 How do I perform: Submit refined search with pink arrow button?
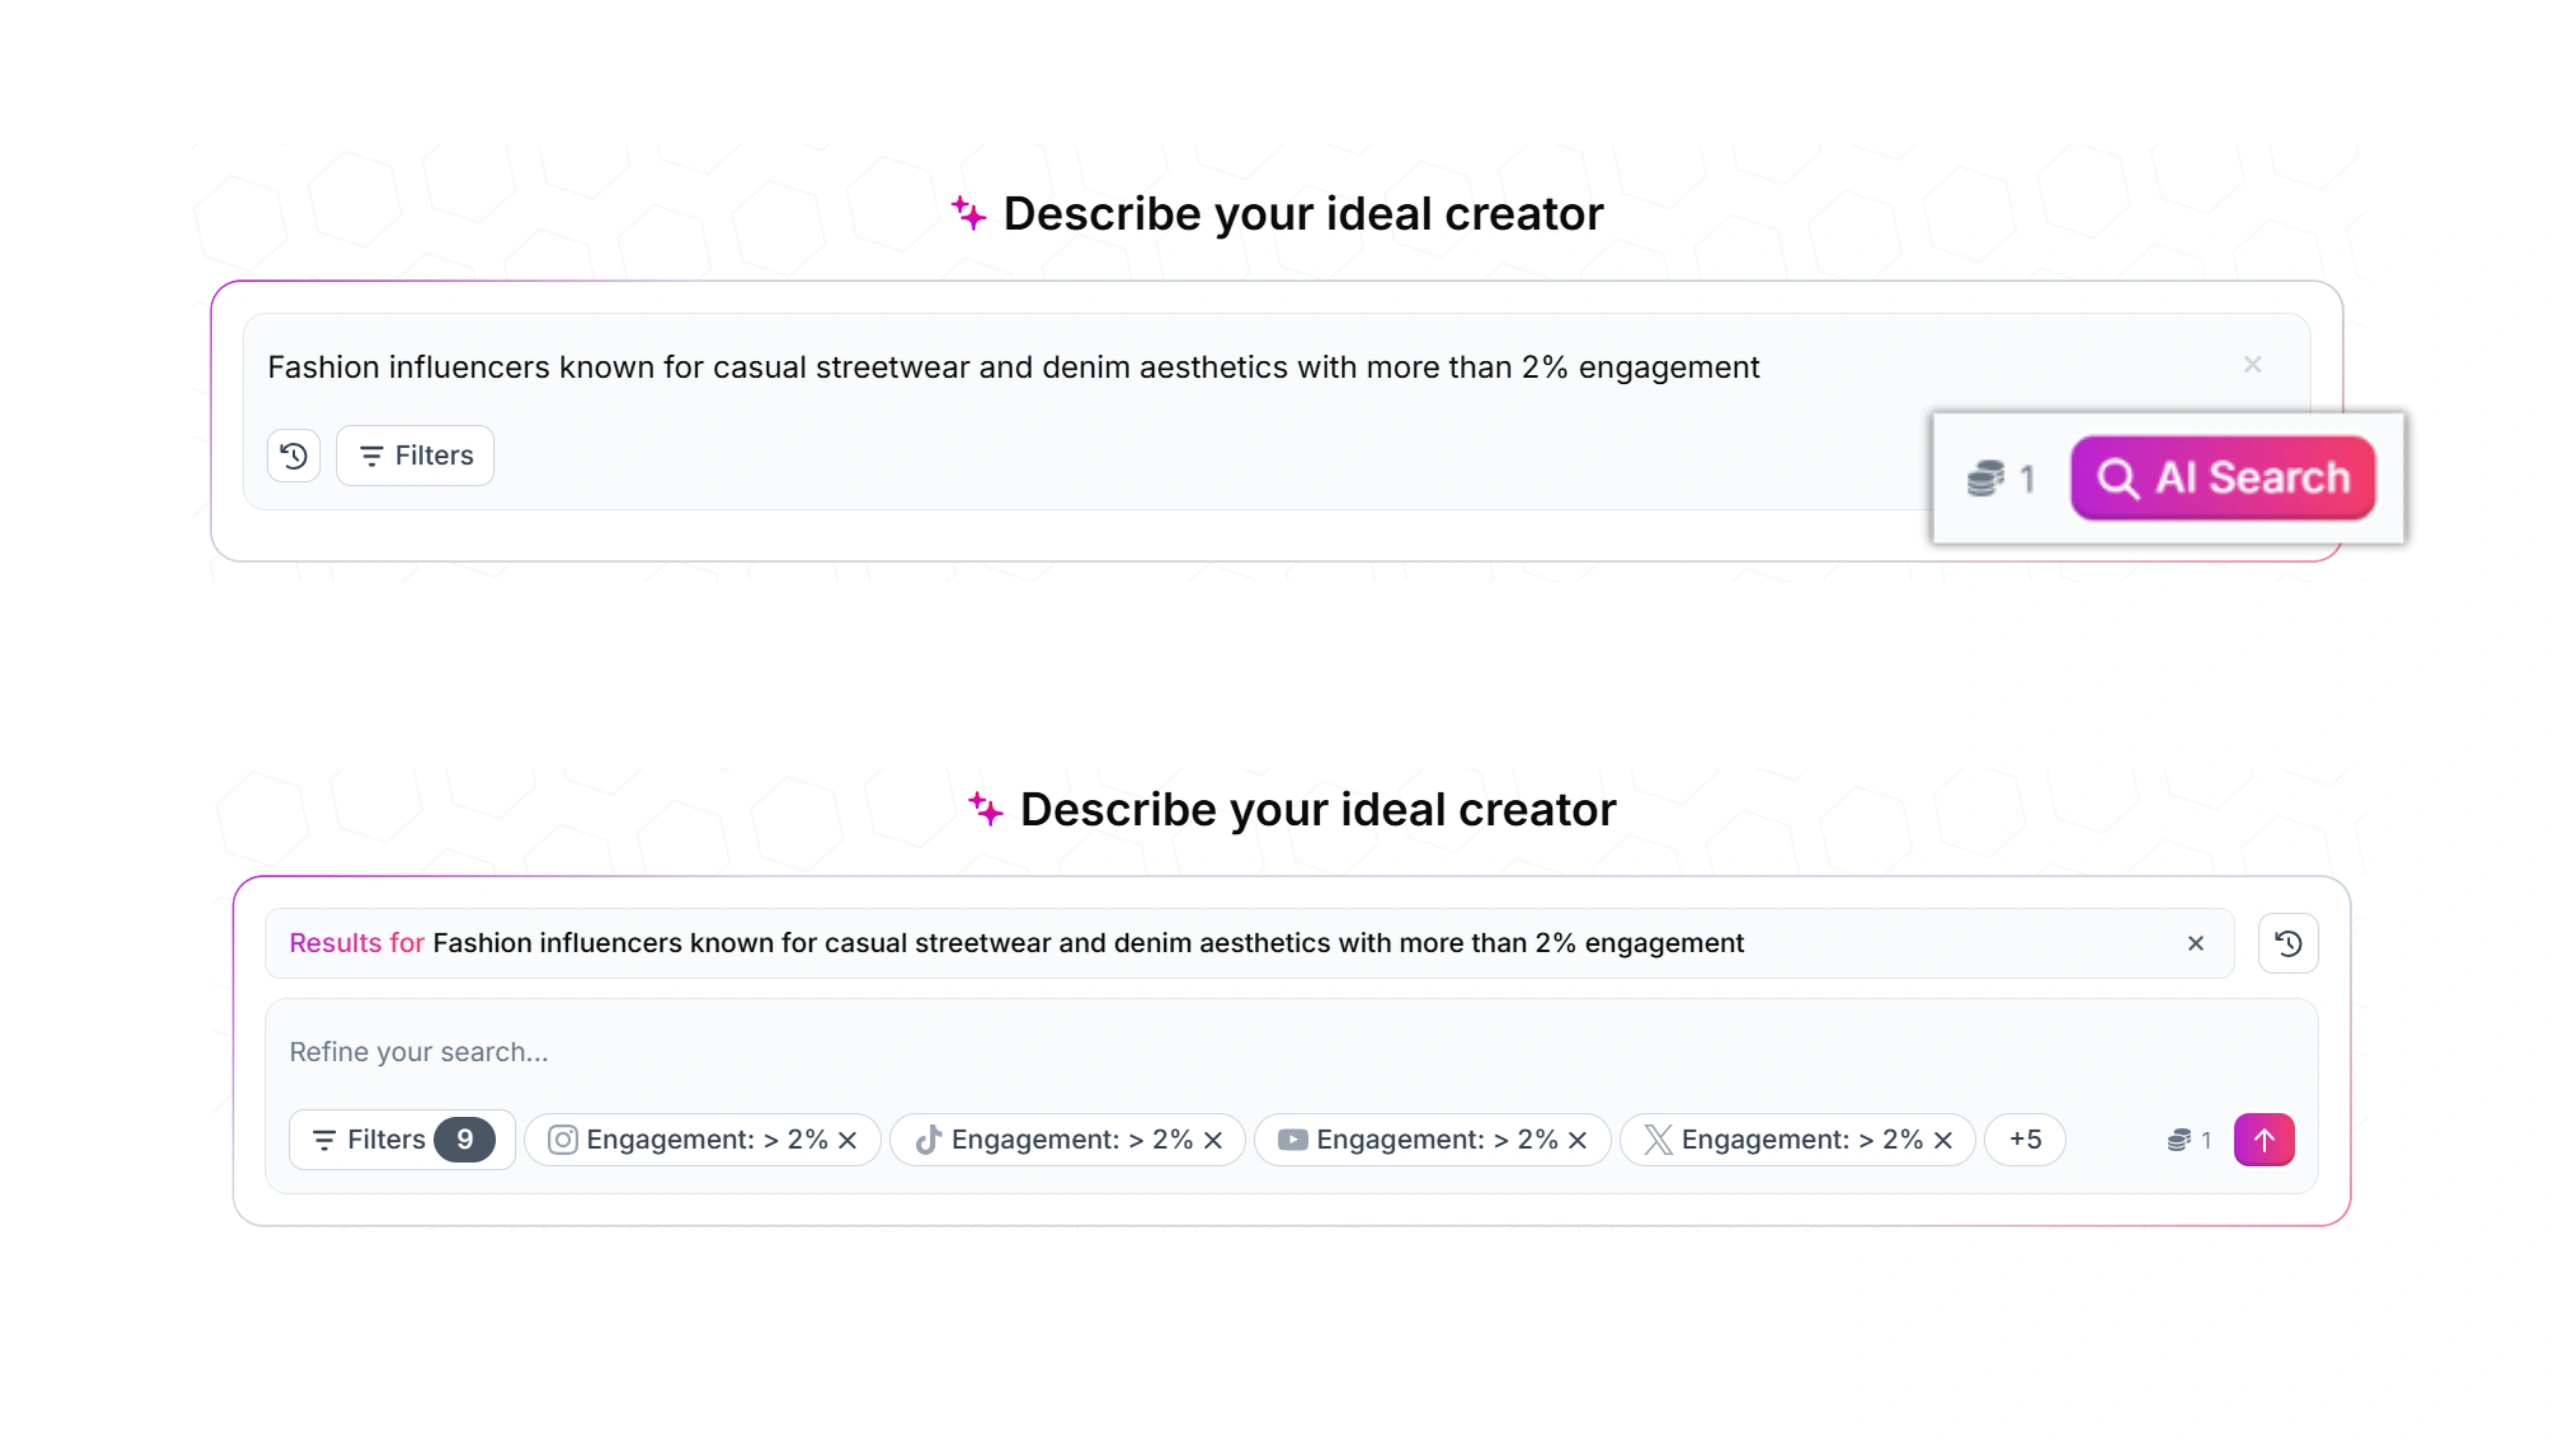[x=2264, y=1140]
